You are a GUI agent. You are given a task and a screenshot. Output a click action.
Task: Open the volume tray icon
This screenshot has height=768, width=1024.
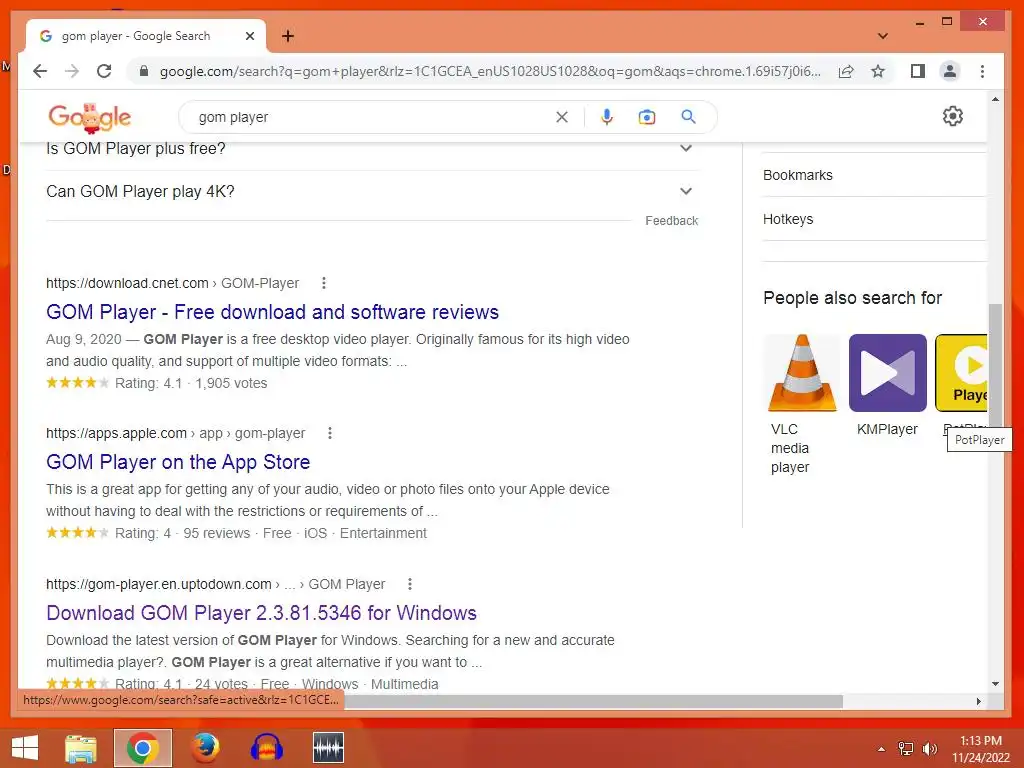tap(929, 749)
